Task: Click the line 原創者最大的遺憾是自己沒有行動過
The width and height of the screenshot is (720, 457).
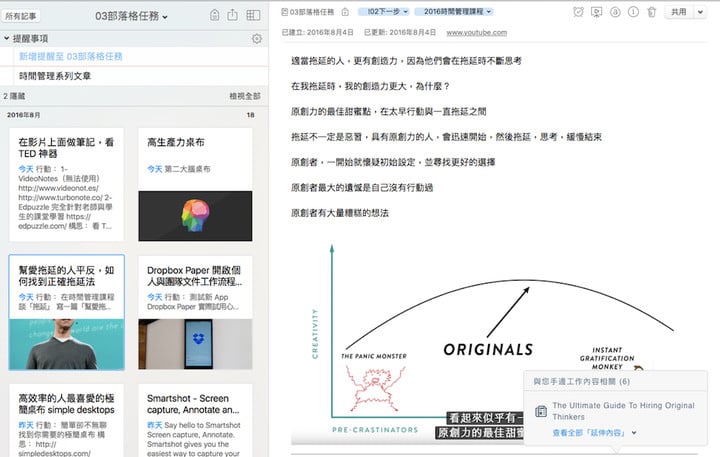Action: tap(362, 187)
